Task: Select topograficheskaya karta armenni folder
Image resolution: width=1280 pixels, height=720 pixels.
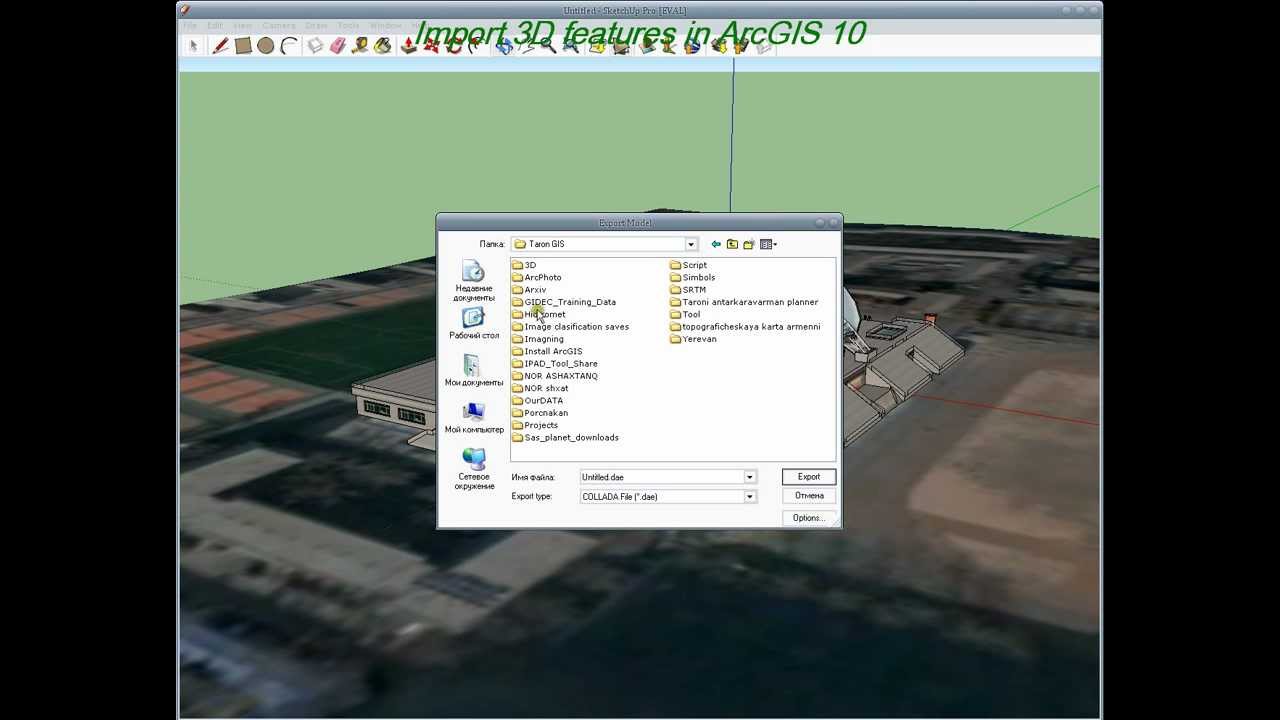Action: tap(745, 327)
